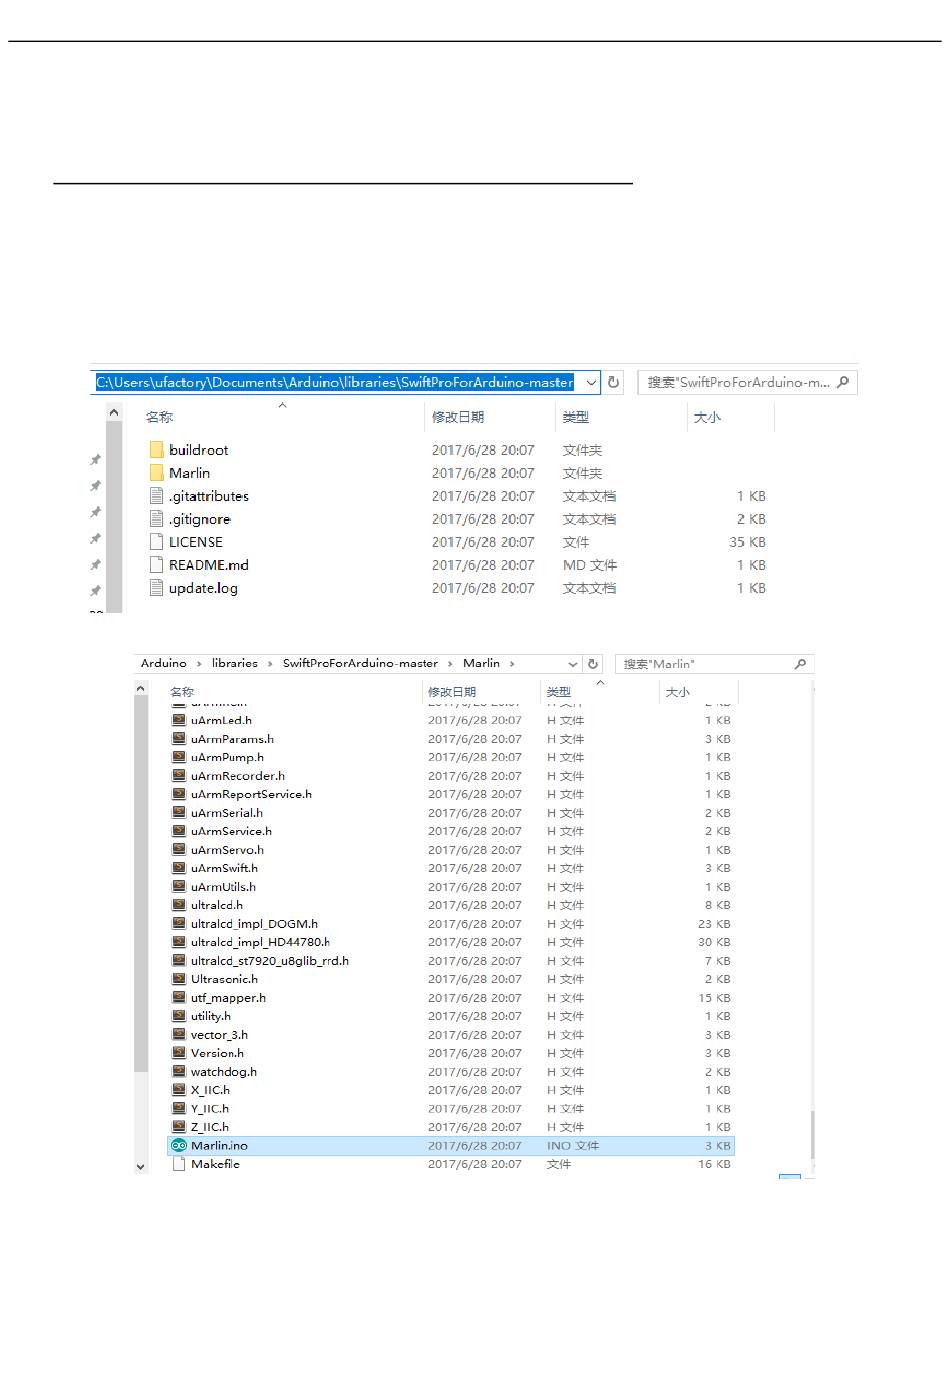Sort by 修改日期 column in upper window

[458, 417]
